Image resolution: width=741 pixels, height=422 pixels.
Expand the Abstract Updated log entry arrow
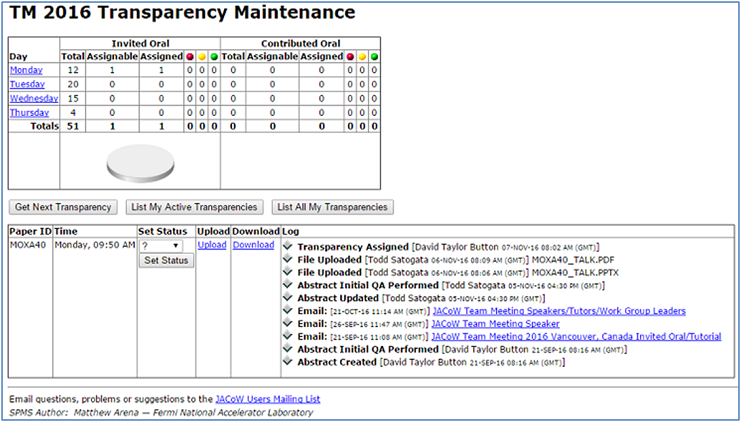(288, 298)
